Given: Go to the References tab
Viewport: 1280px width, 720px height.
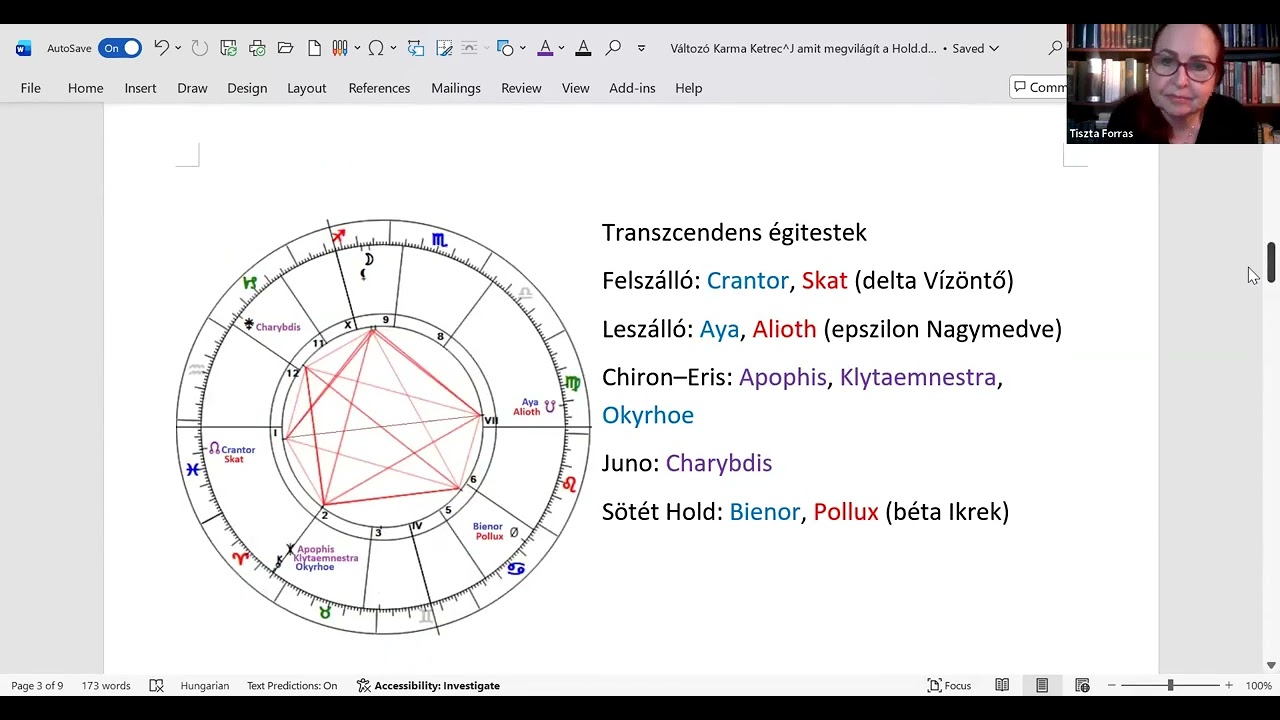Looking at the screenshot, I should [x=379, y=88].
